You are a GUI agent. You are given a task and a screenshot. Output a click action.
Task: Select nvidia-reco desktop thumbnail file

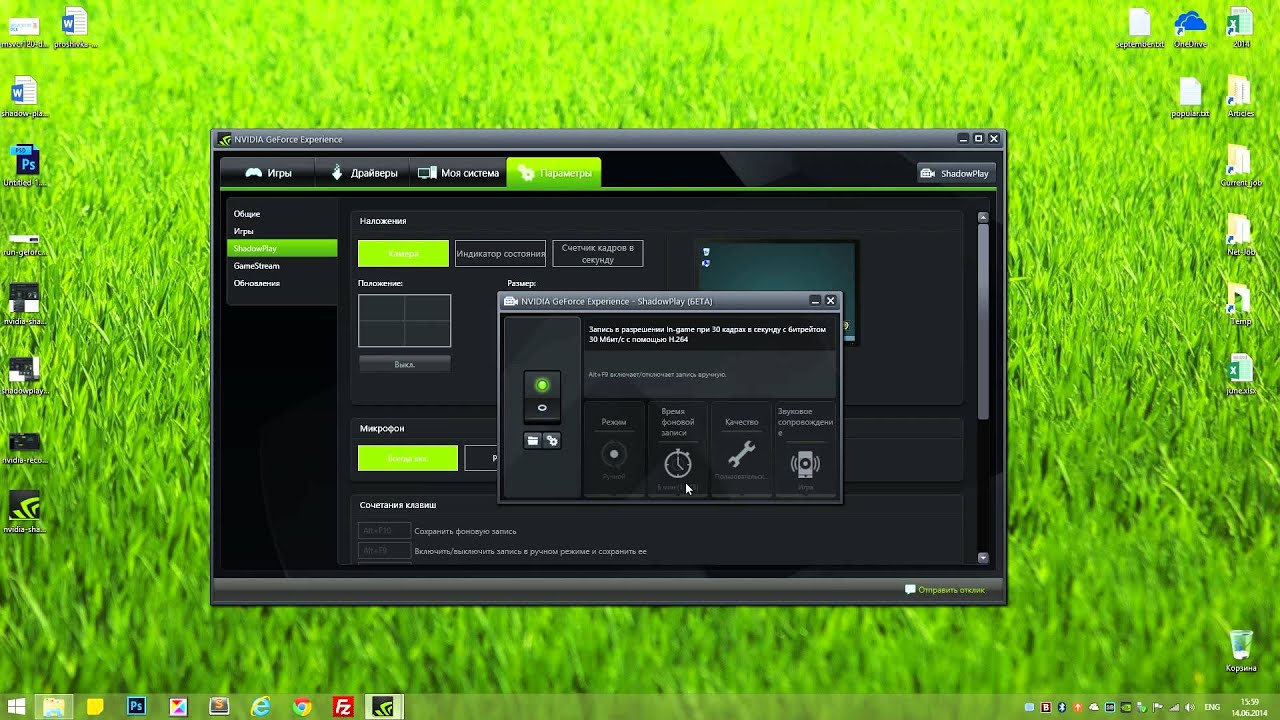[x=25, y=446]
